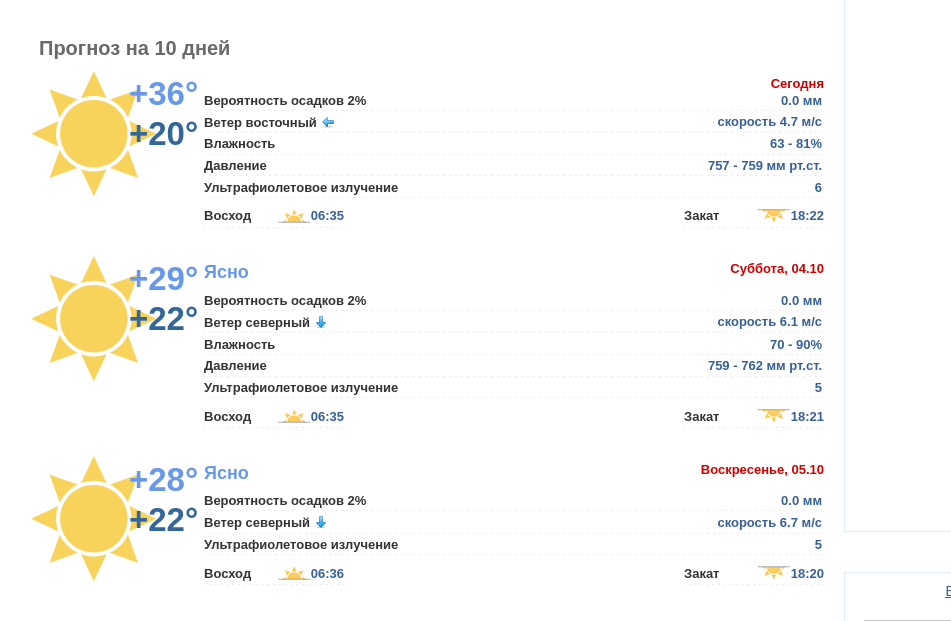The width and height of the screenshot is (951, 621).
Task: Click Saturday's north wind arrow icon
Action: (321, 323)
